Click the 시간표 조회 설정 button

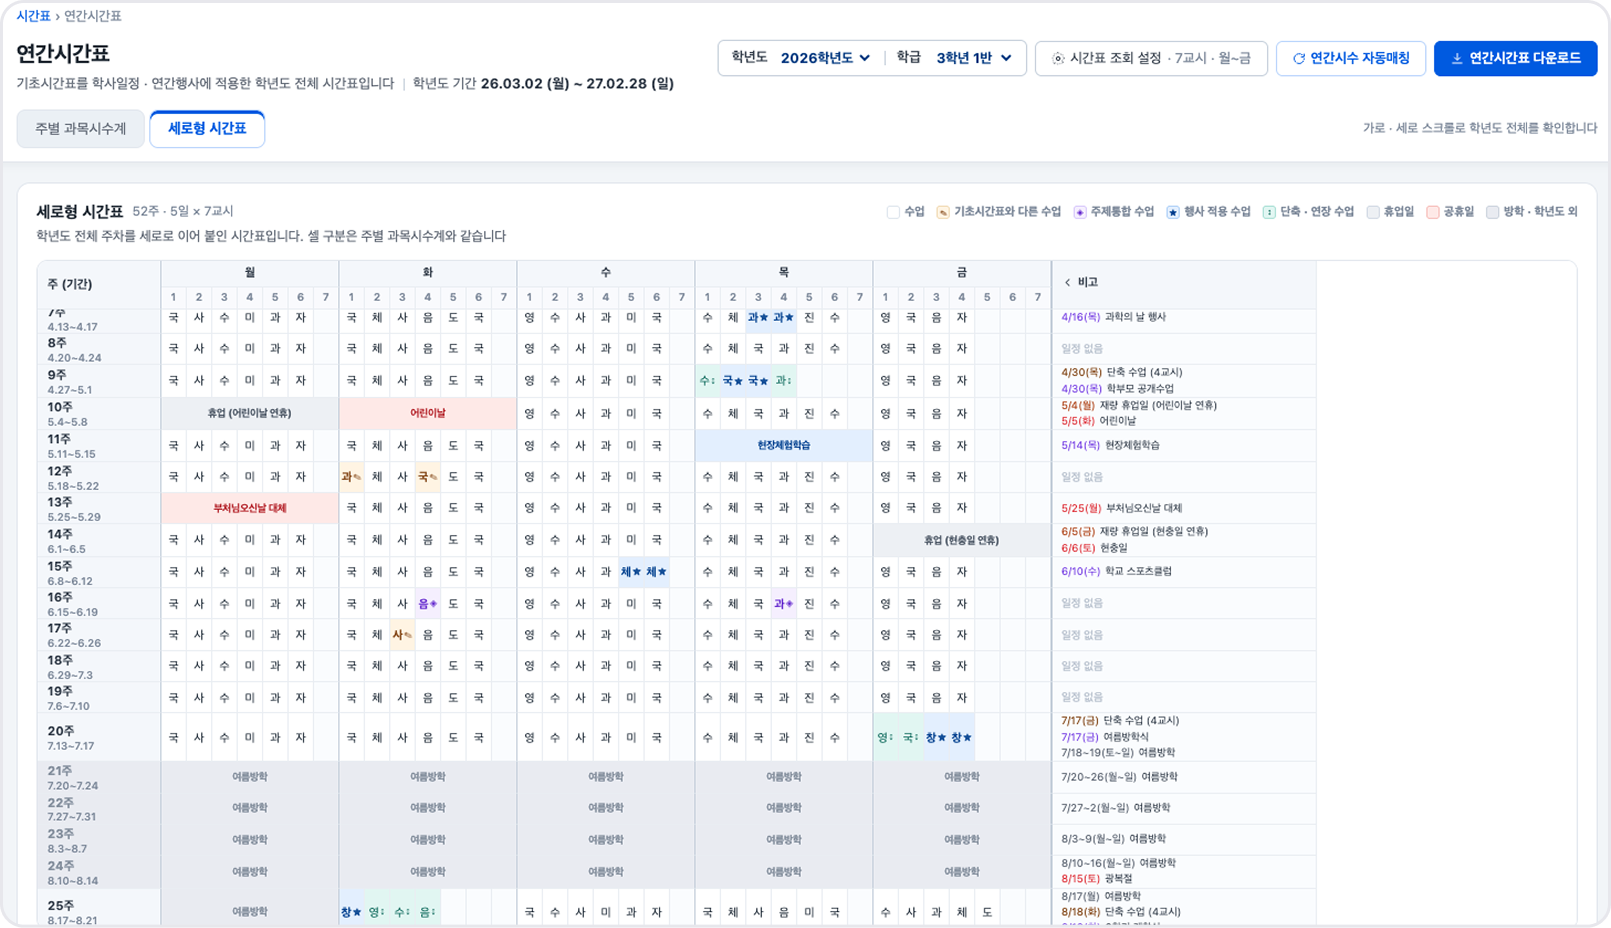coord(1151,59)
